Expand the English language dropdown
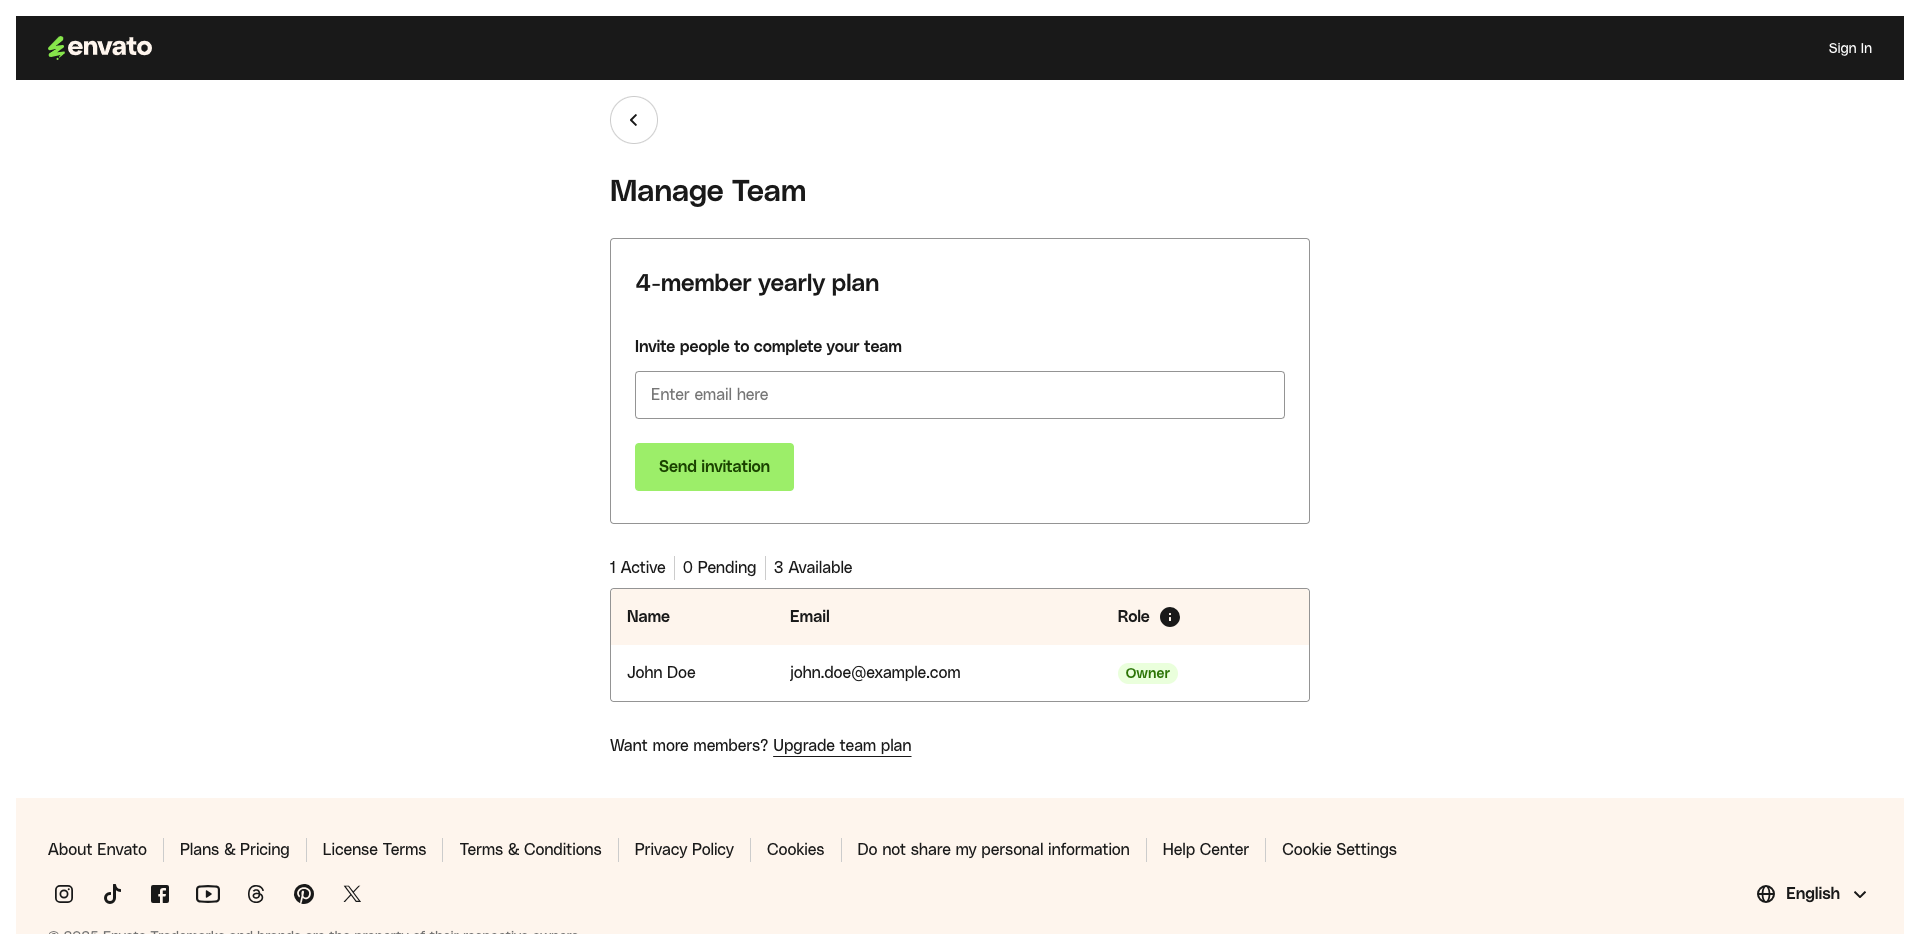The width and height of the screenshot is (1920, 934). [1811, 894]
